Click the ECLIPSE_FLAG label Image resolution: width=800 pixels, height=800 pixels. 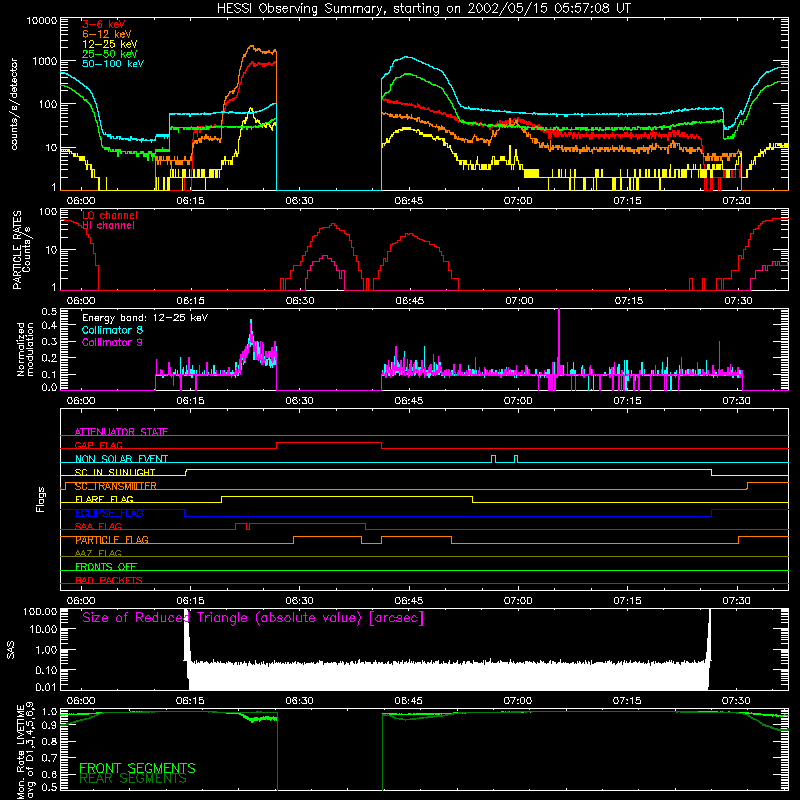[x=109, y=513]
